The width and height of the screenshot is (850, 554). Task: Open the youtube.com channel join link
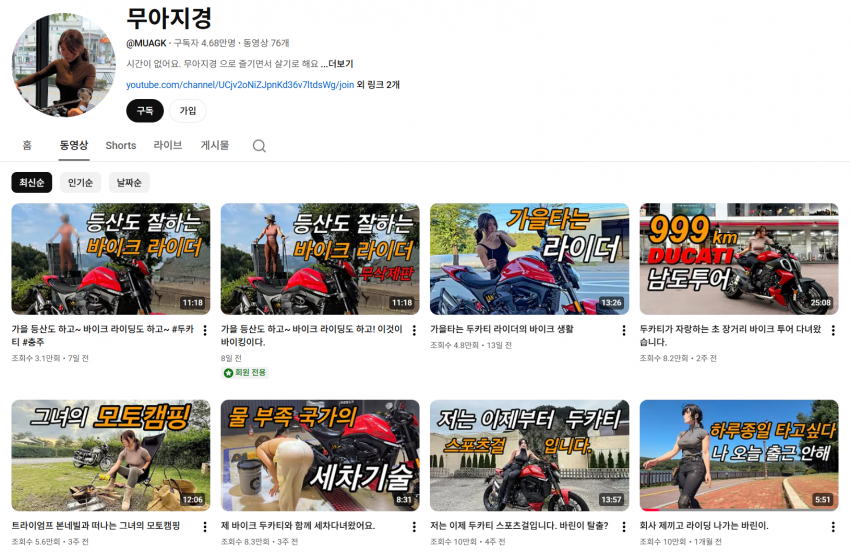pos(240,85)
